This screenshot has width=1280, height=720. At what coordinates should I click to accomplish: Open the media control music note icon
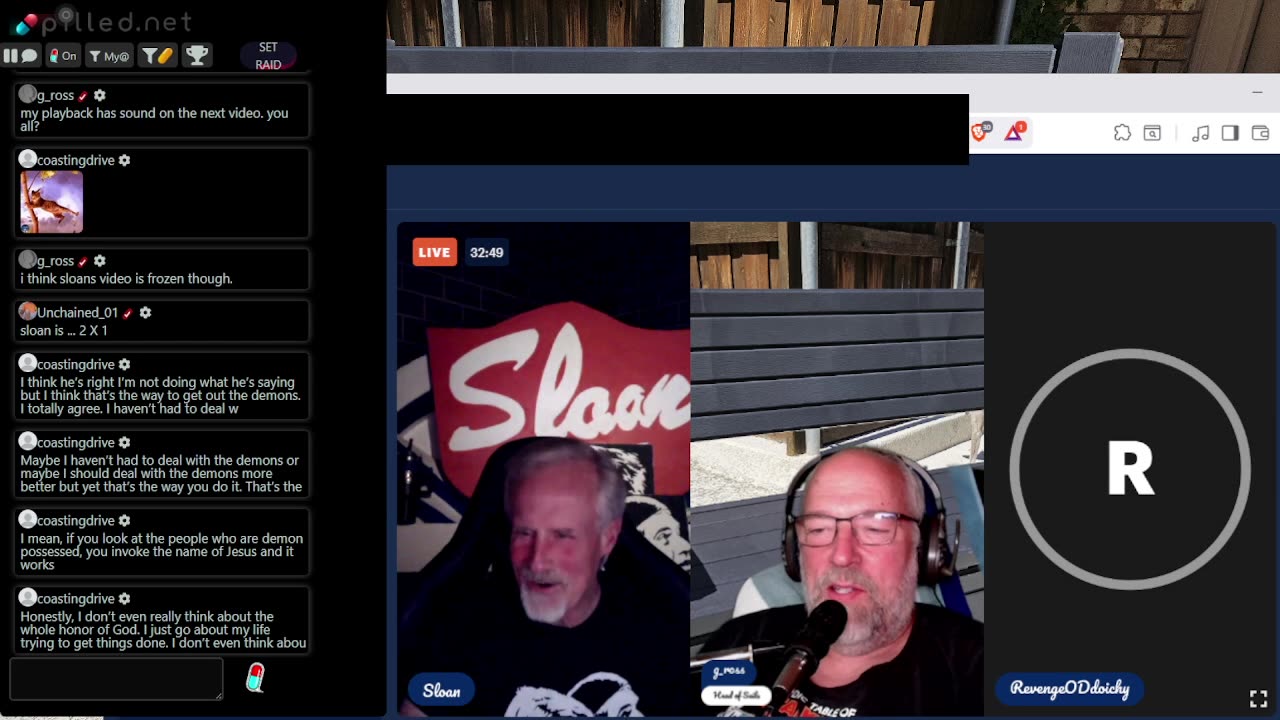[1201, 133]
